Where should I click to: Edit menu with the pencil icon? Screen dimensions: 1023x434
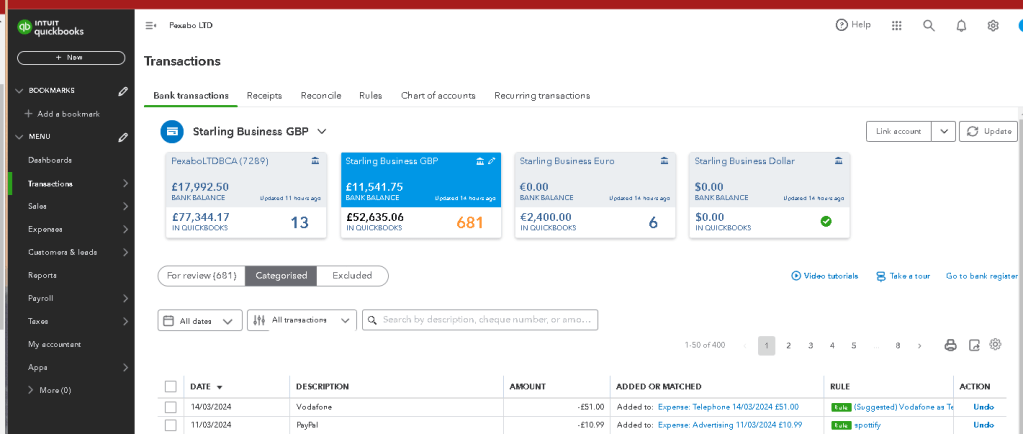pos(123,137)
